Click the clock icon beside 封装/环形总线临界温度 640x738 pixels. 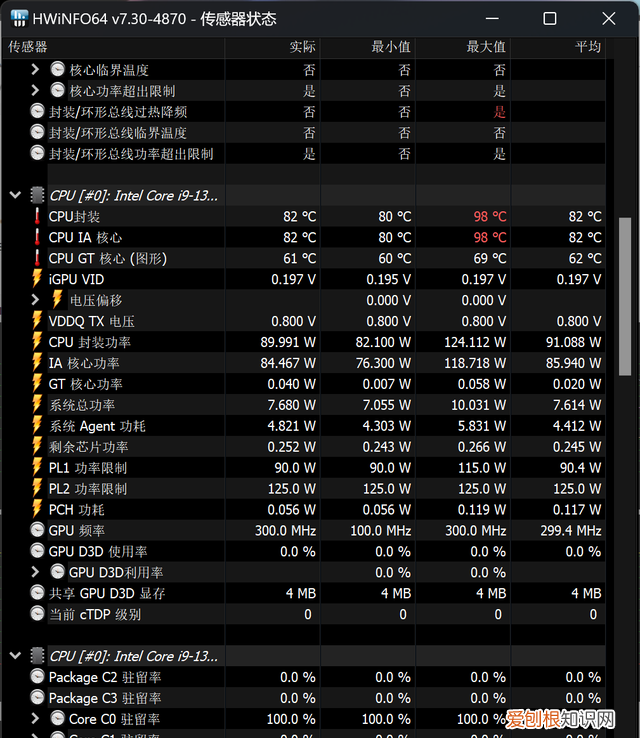point(37,132)
